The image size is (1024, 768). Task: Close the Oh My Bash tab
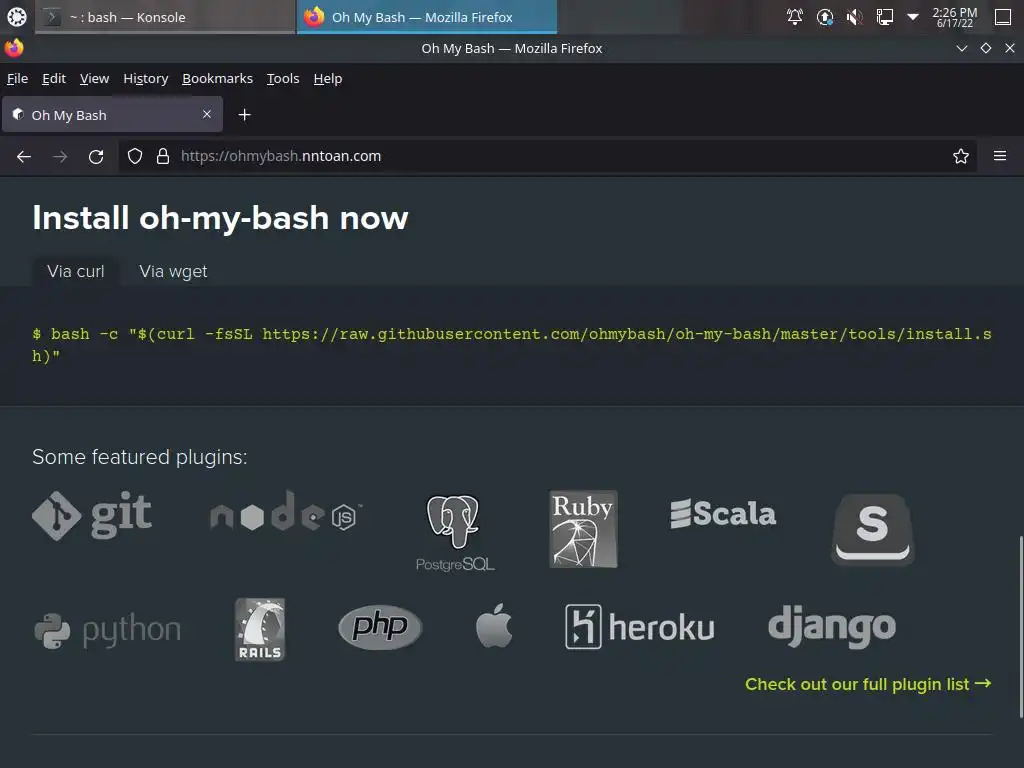click(206, 114)
